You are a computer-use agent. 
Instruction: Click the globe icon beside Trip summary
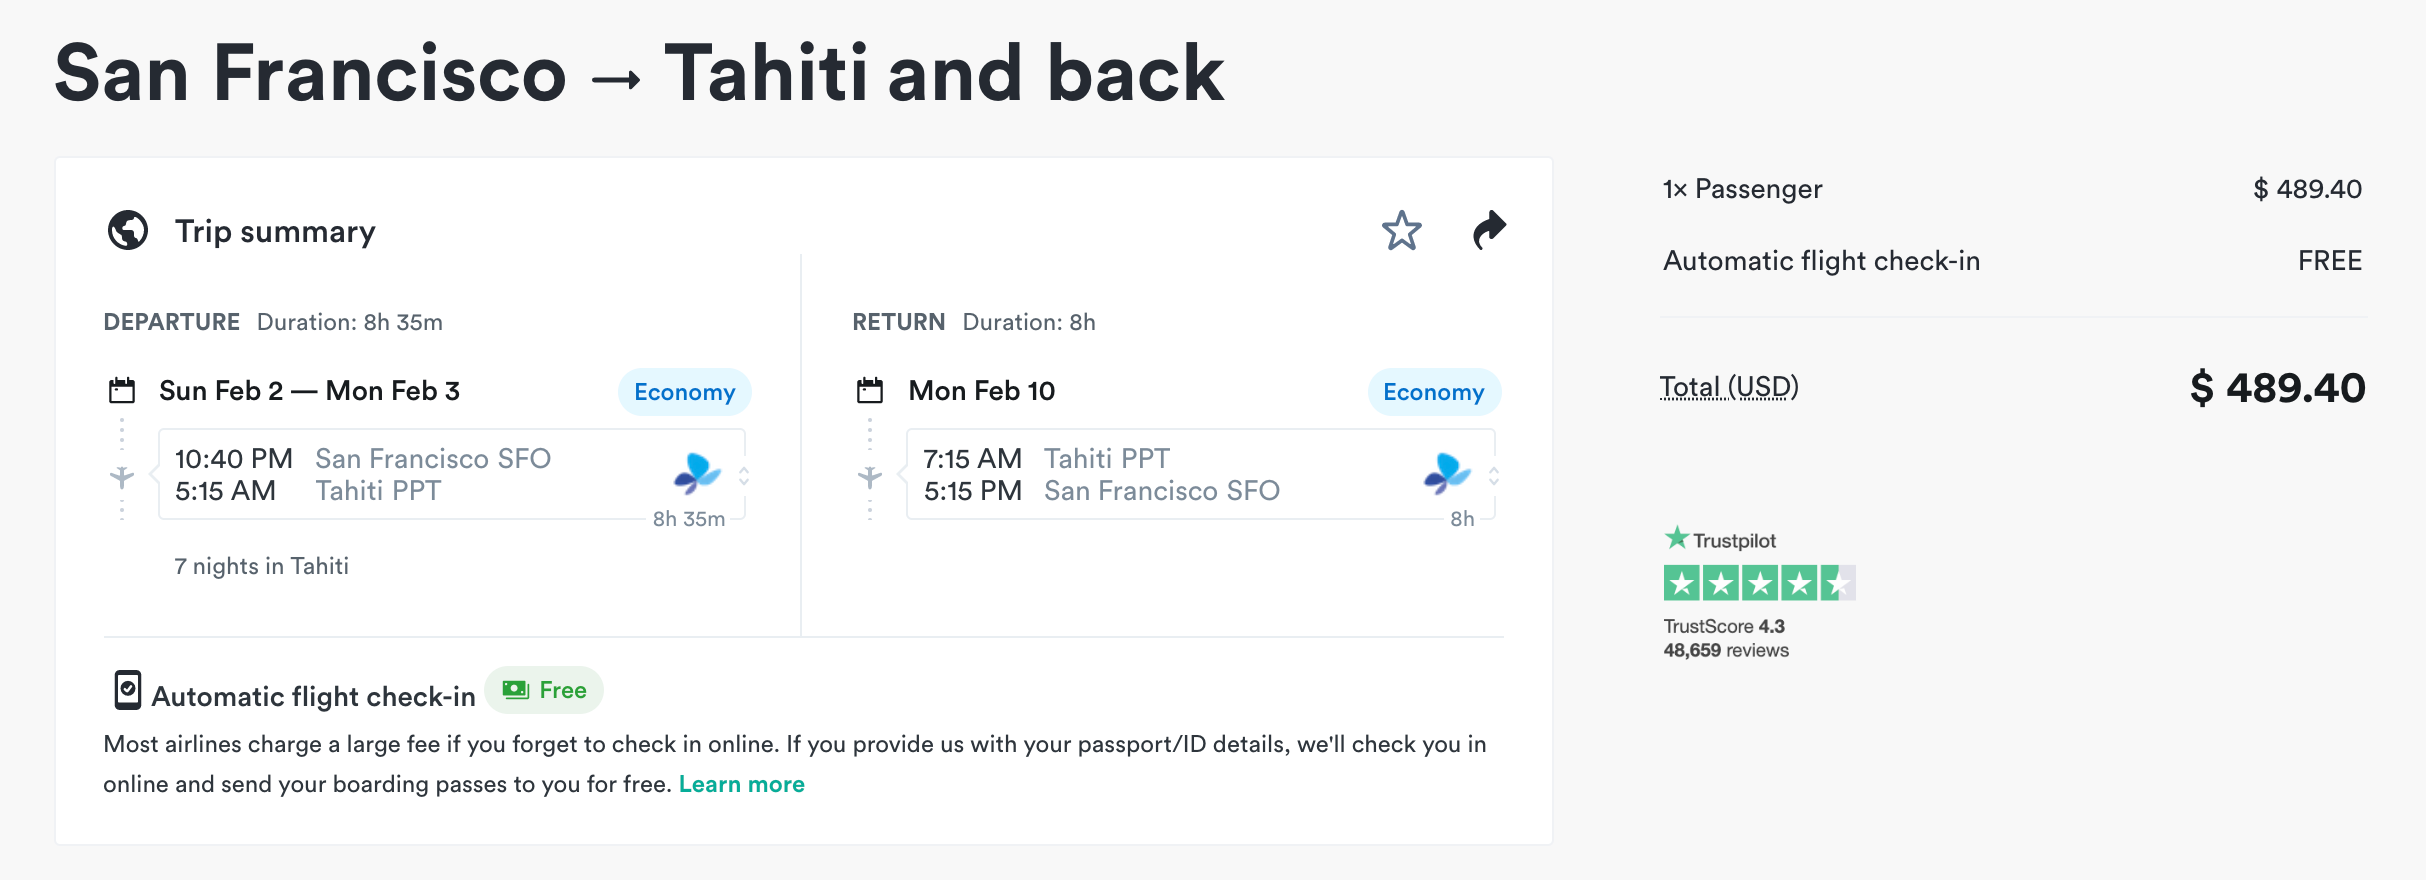pos(128,231)
